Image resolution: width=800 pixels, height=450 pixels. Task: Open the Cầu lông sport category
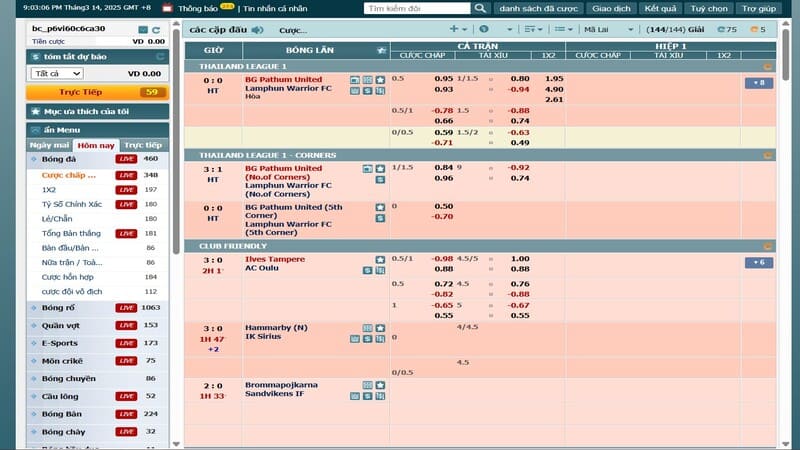tap(97, 396)
